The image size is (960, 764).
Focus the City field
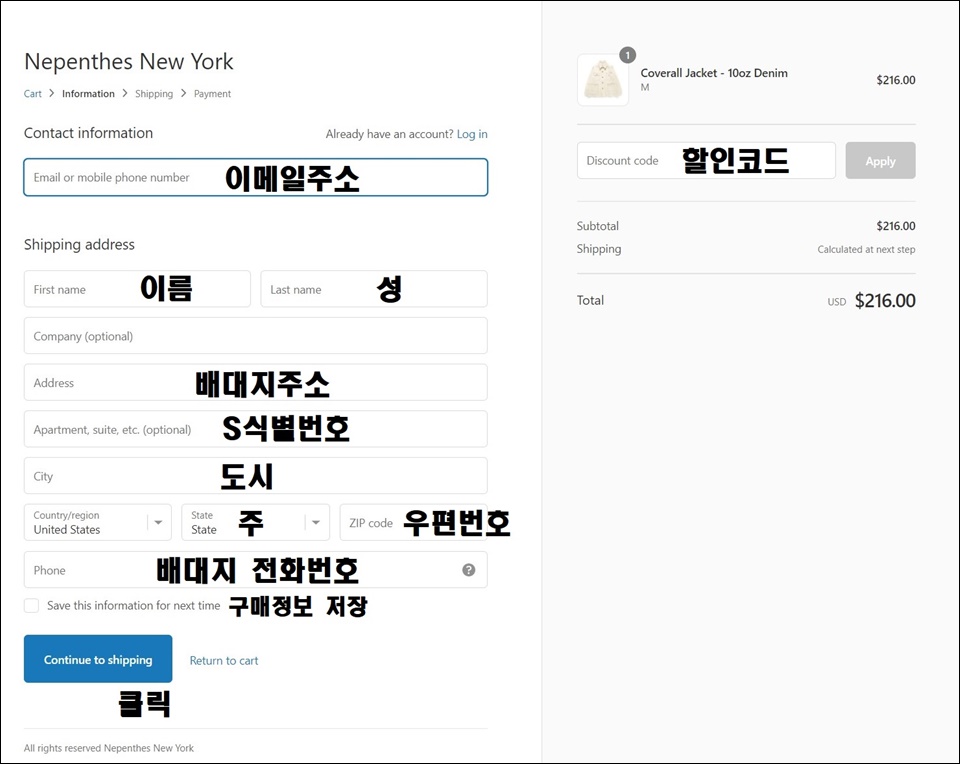point(256,476)
